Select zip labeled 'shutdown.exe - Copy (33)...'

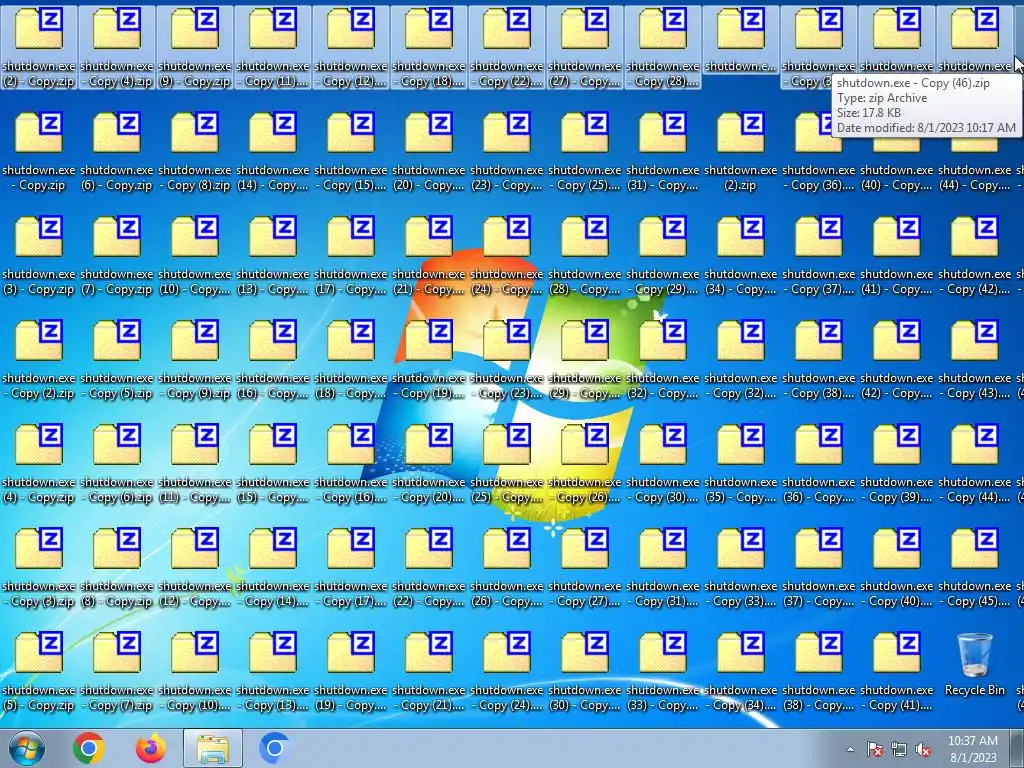pos(741,568)
